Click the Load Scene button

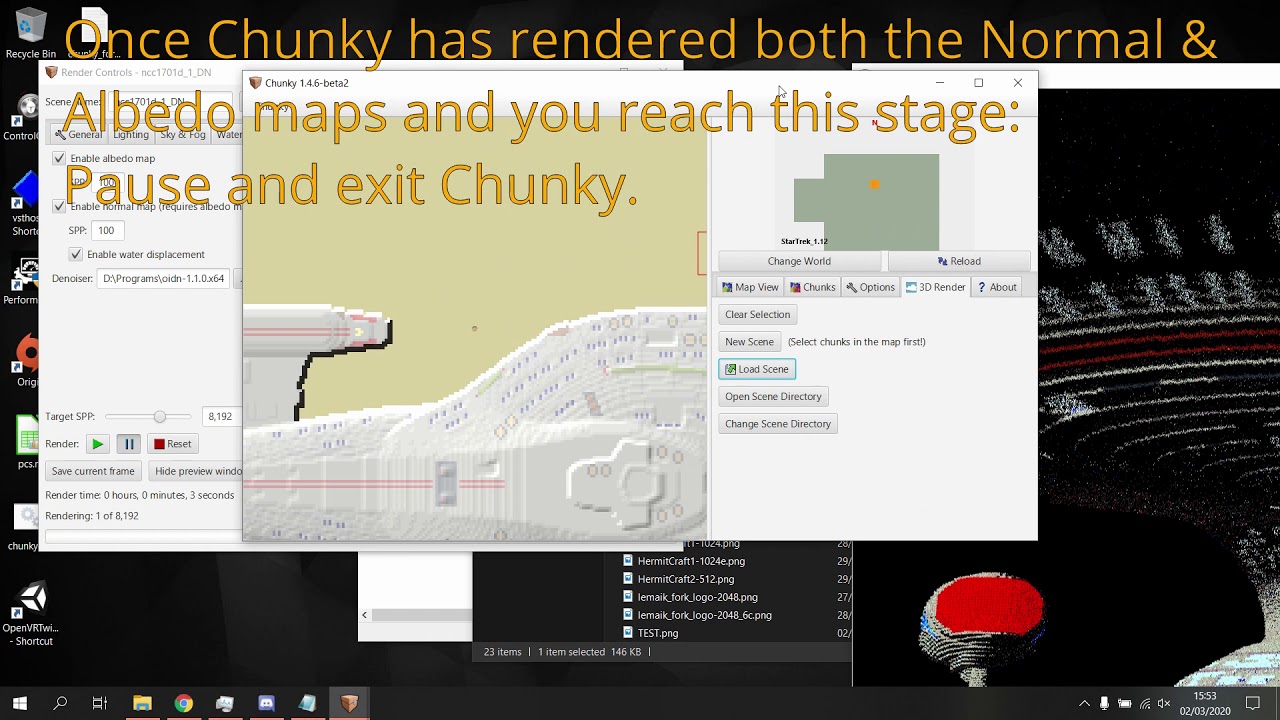(x=757, y=369)
